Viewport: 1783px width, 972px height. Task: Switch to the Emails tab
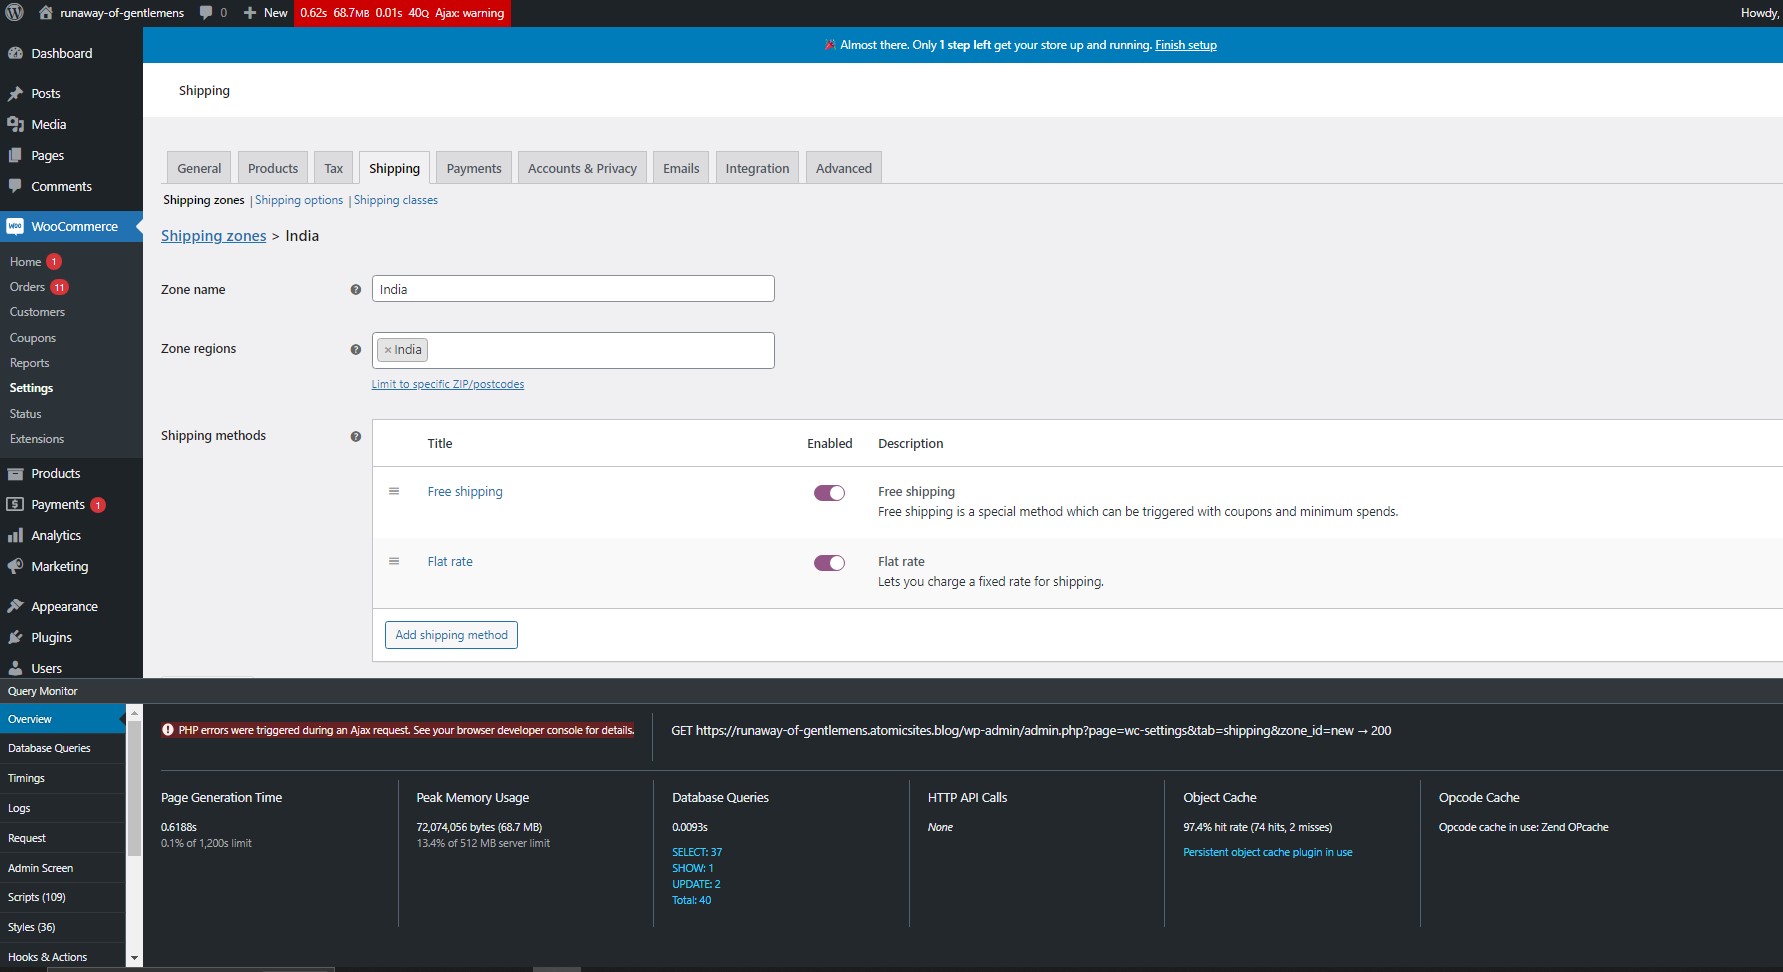pos(681,168)
